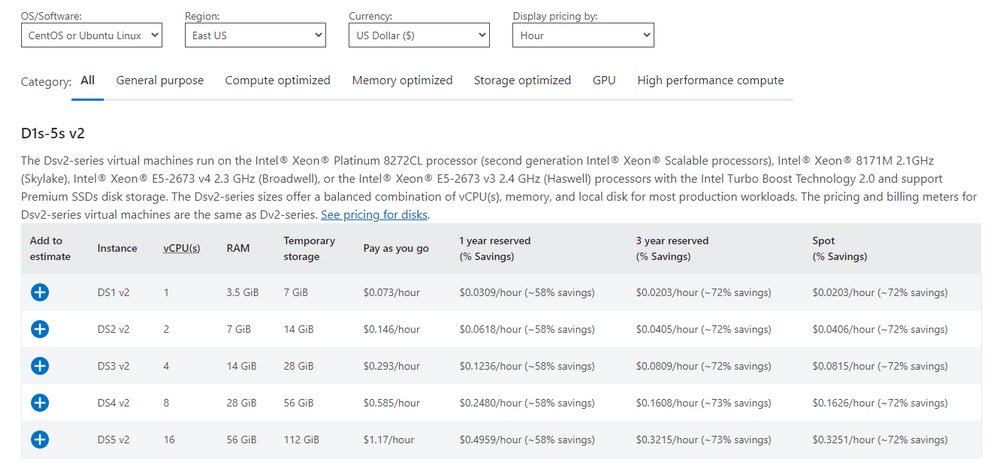Select Compute optimized category tab
This screenshot has width=999, height=471.
pos(277,80)
